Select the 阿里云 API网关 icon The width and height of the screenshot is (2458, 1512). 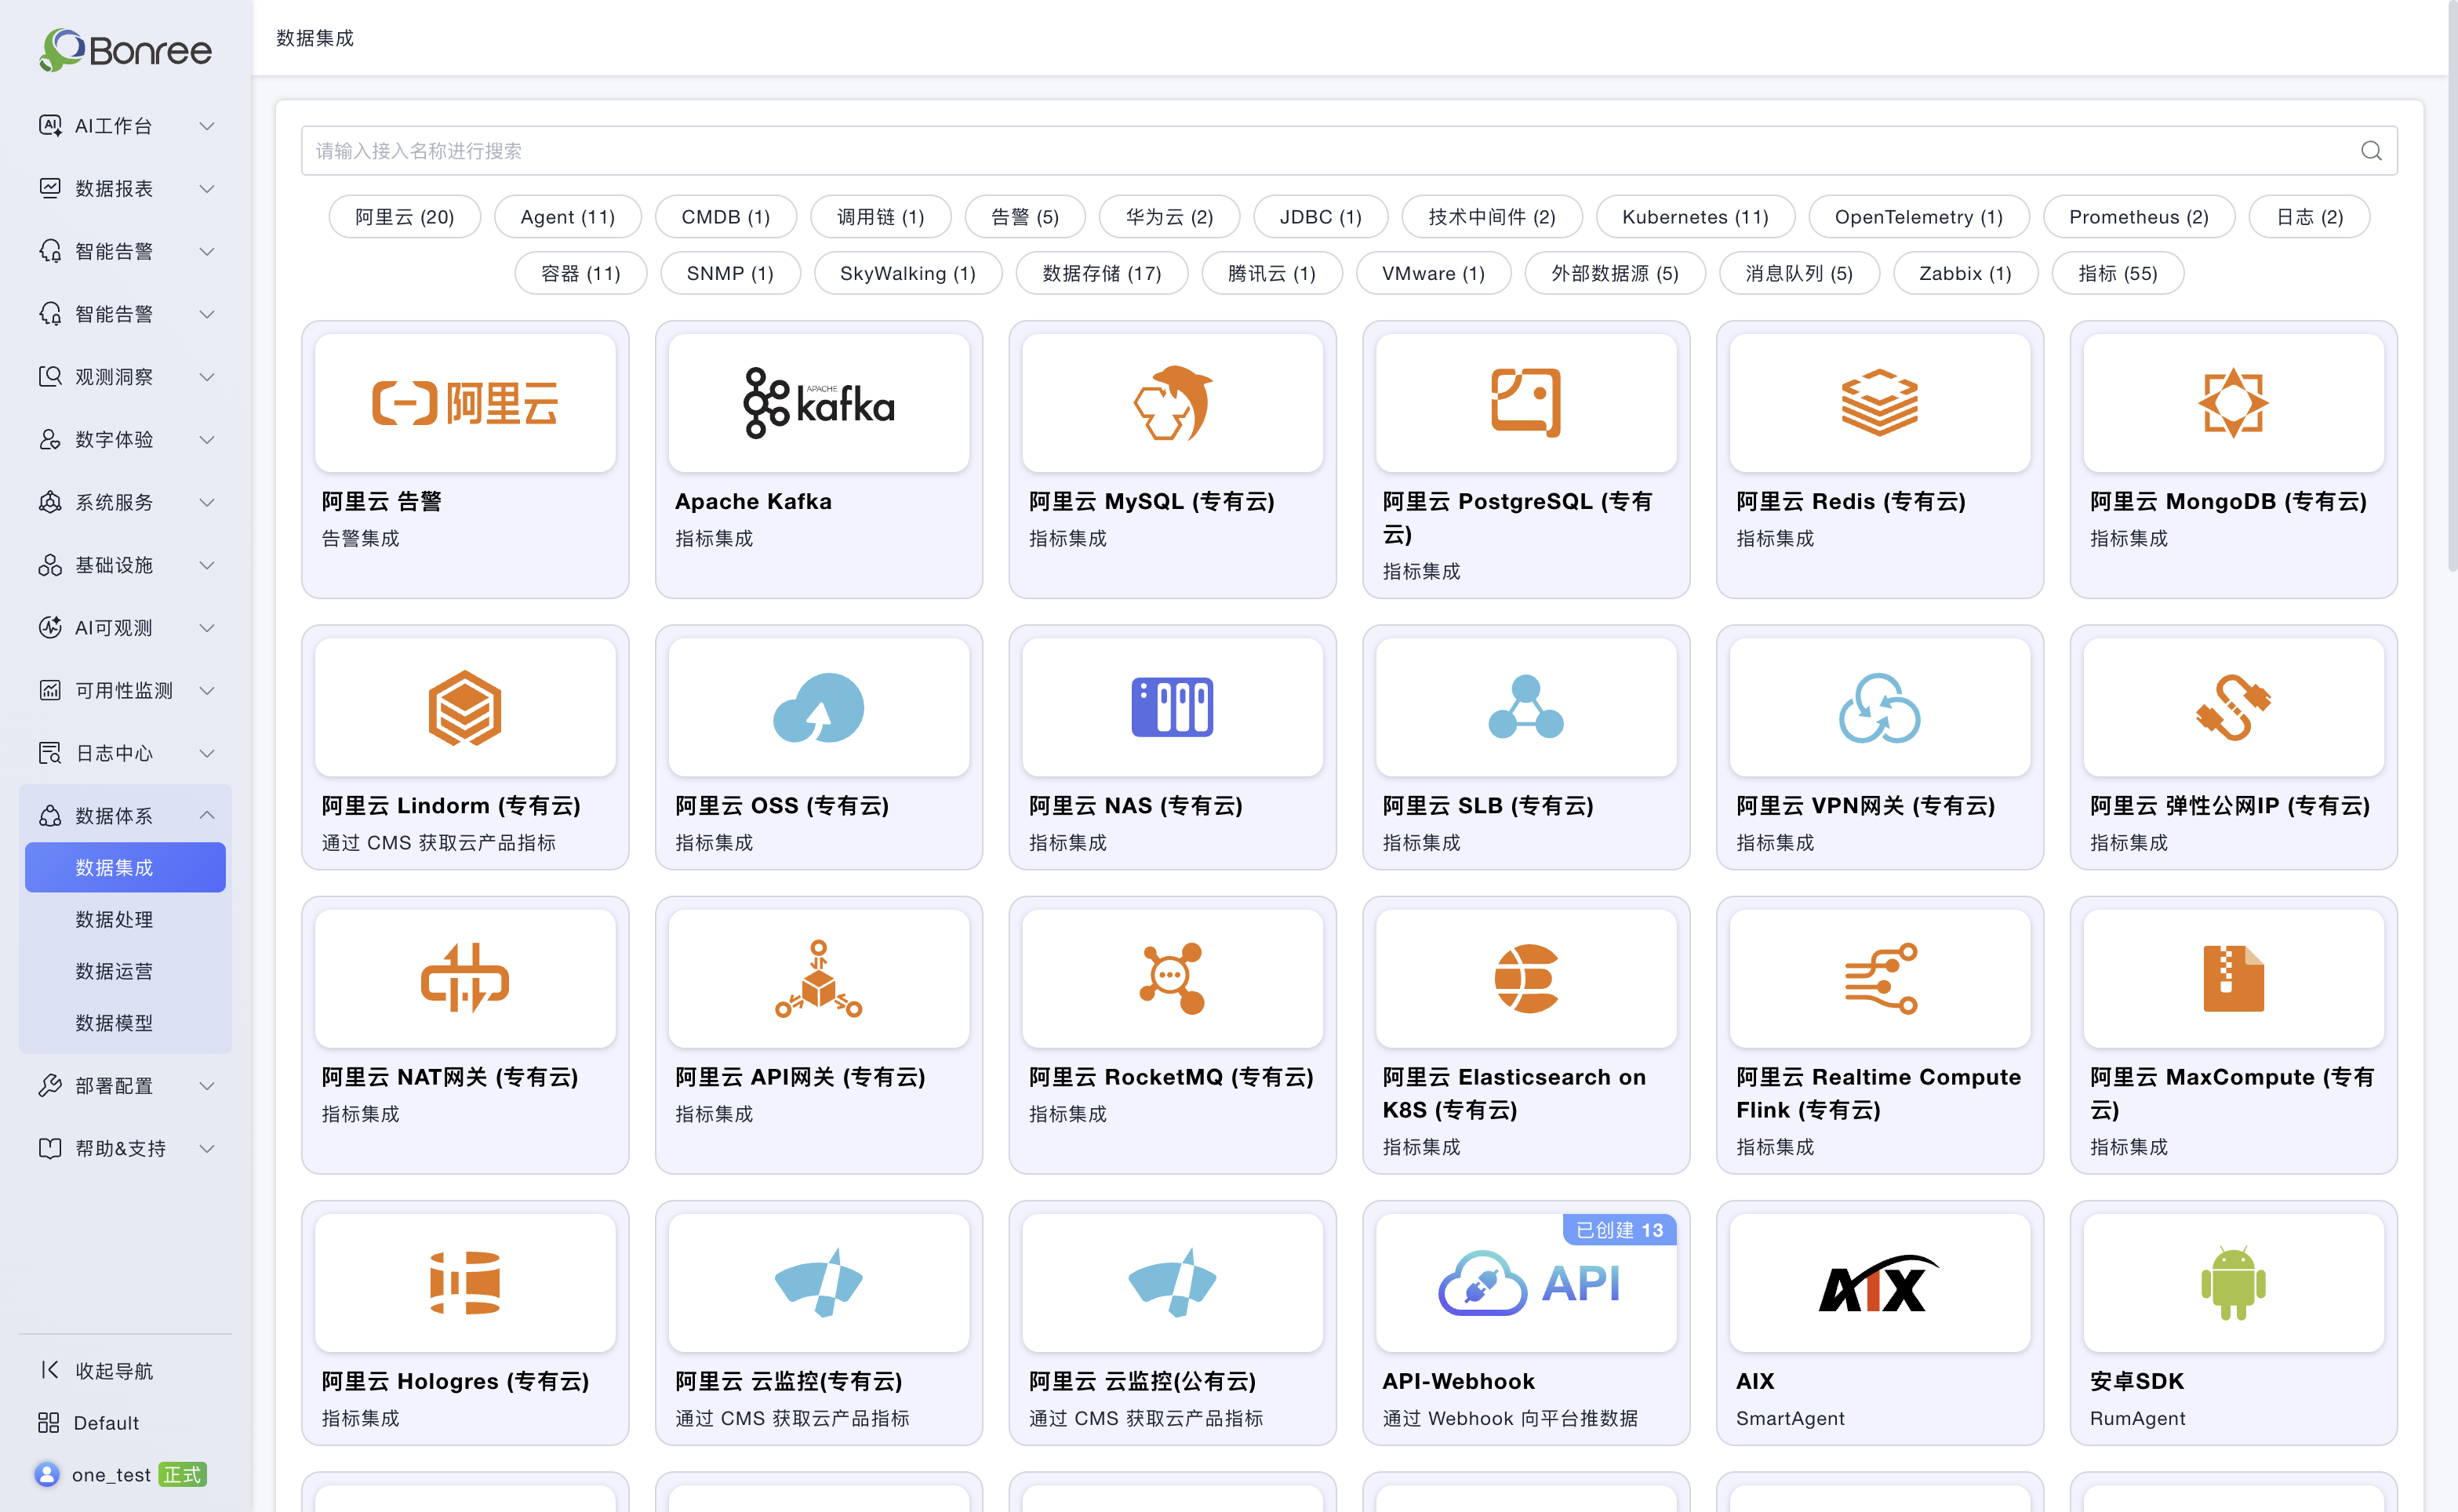pos(818,978)
